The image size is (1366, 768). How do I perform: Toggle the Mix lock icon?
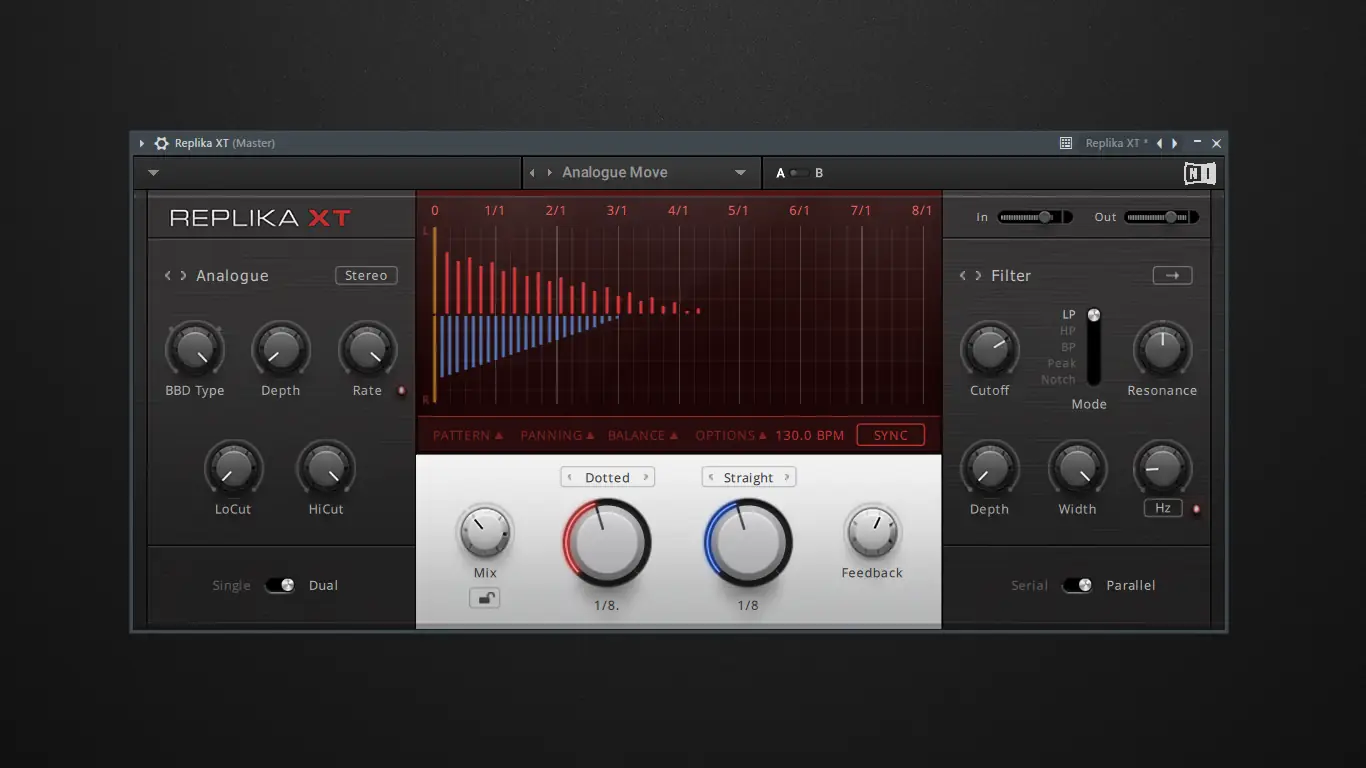click(485, 598)
